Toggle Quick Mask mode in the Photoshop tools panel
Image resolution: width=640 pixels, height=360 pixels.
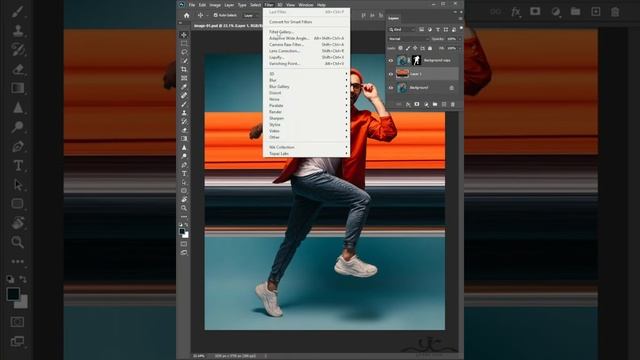point(184,244)
